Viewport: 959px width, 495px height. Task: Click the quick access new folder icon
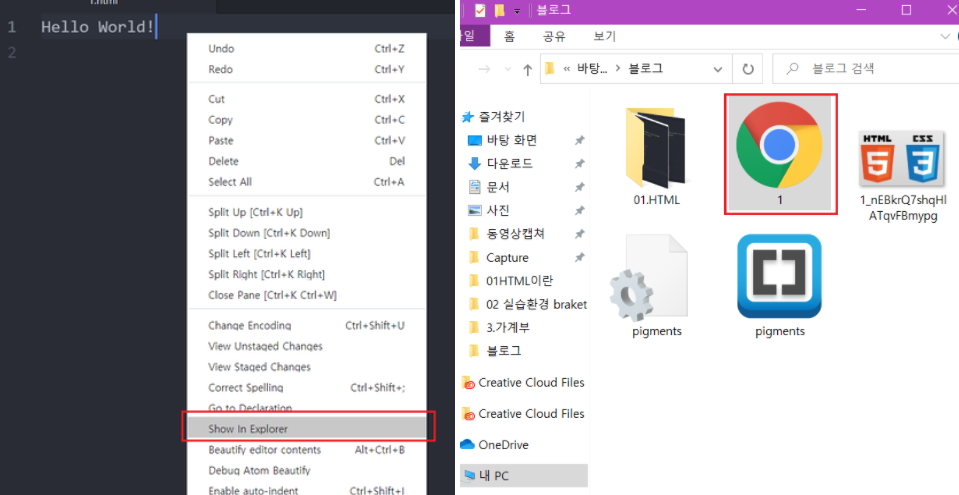[x=500, y=10]
